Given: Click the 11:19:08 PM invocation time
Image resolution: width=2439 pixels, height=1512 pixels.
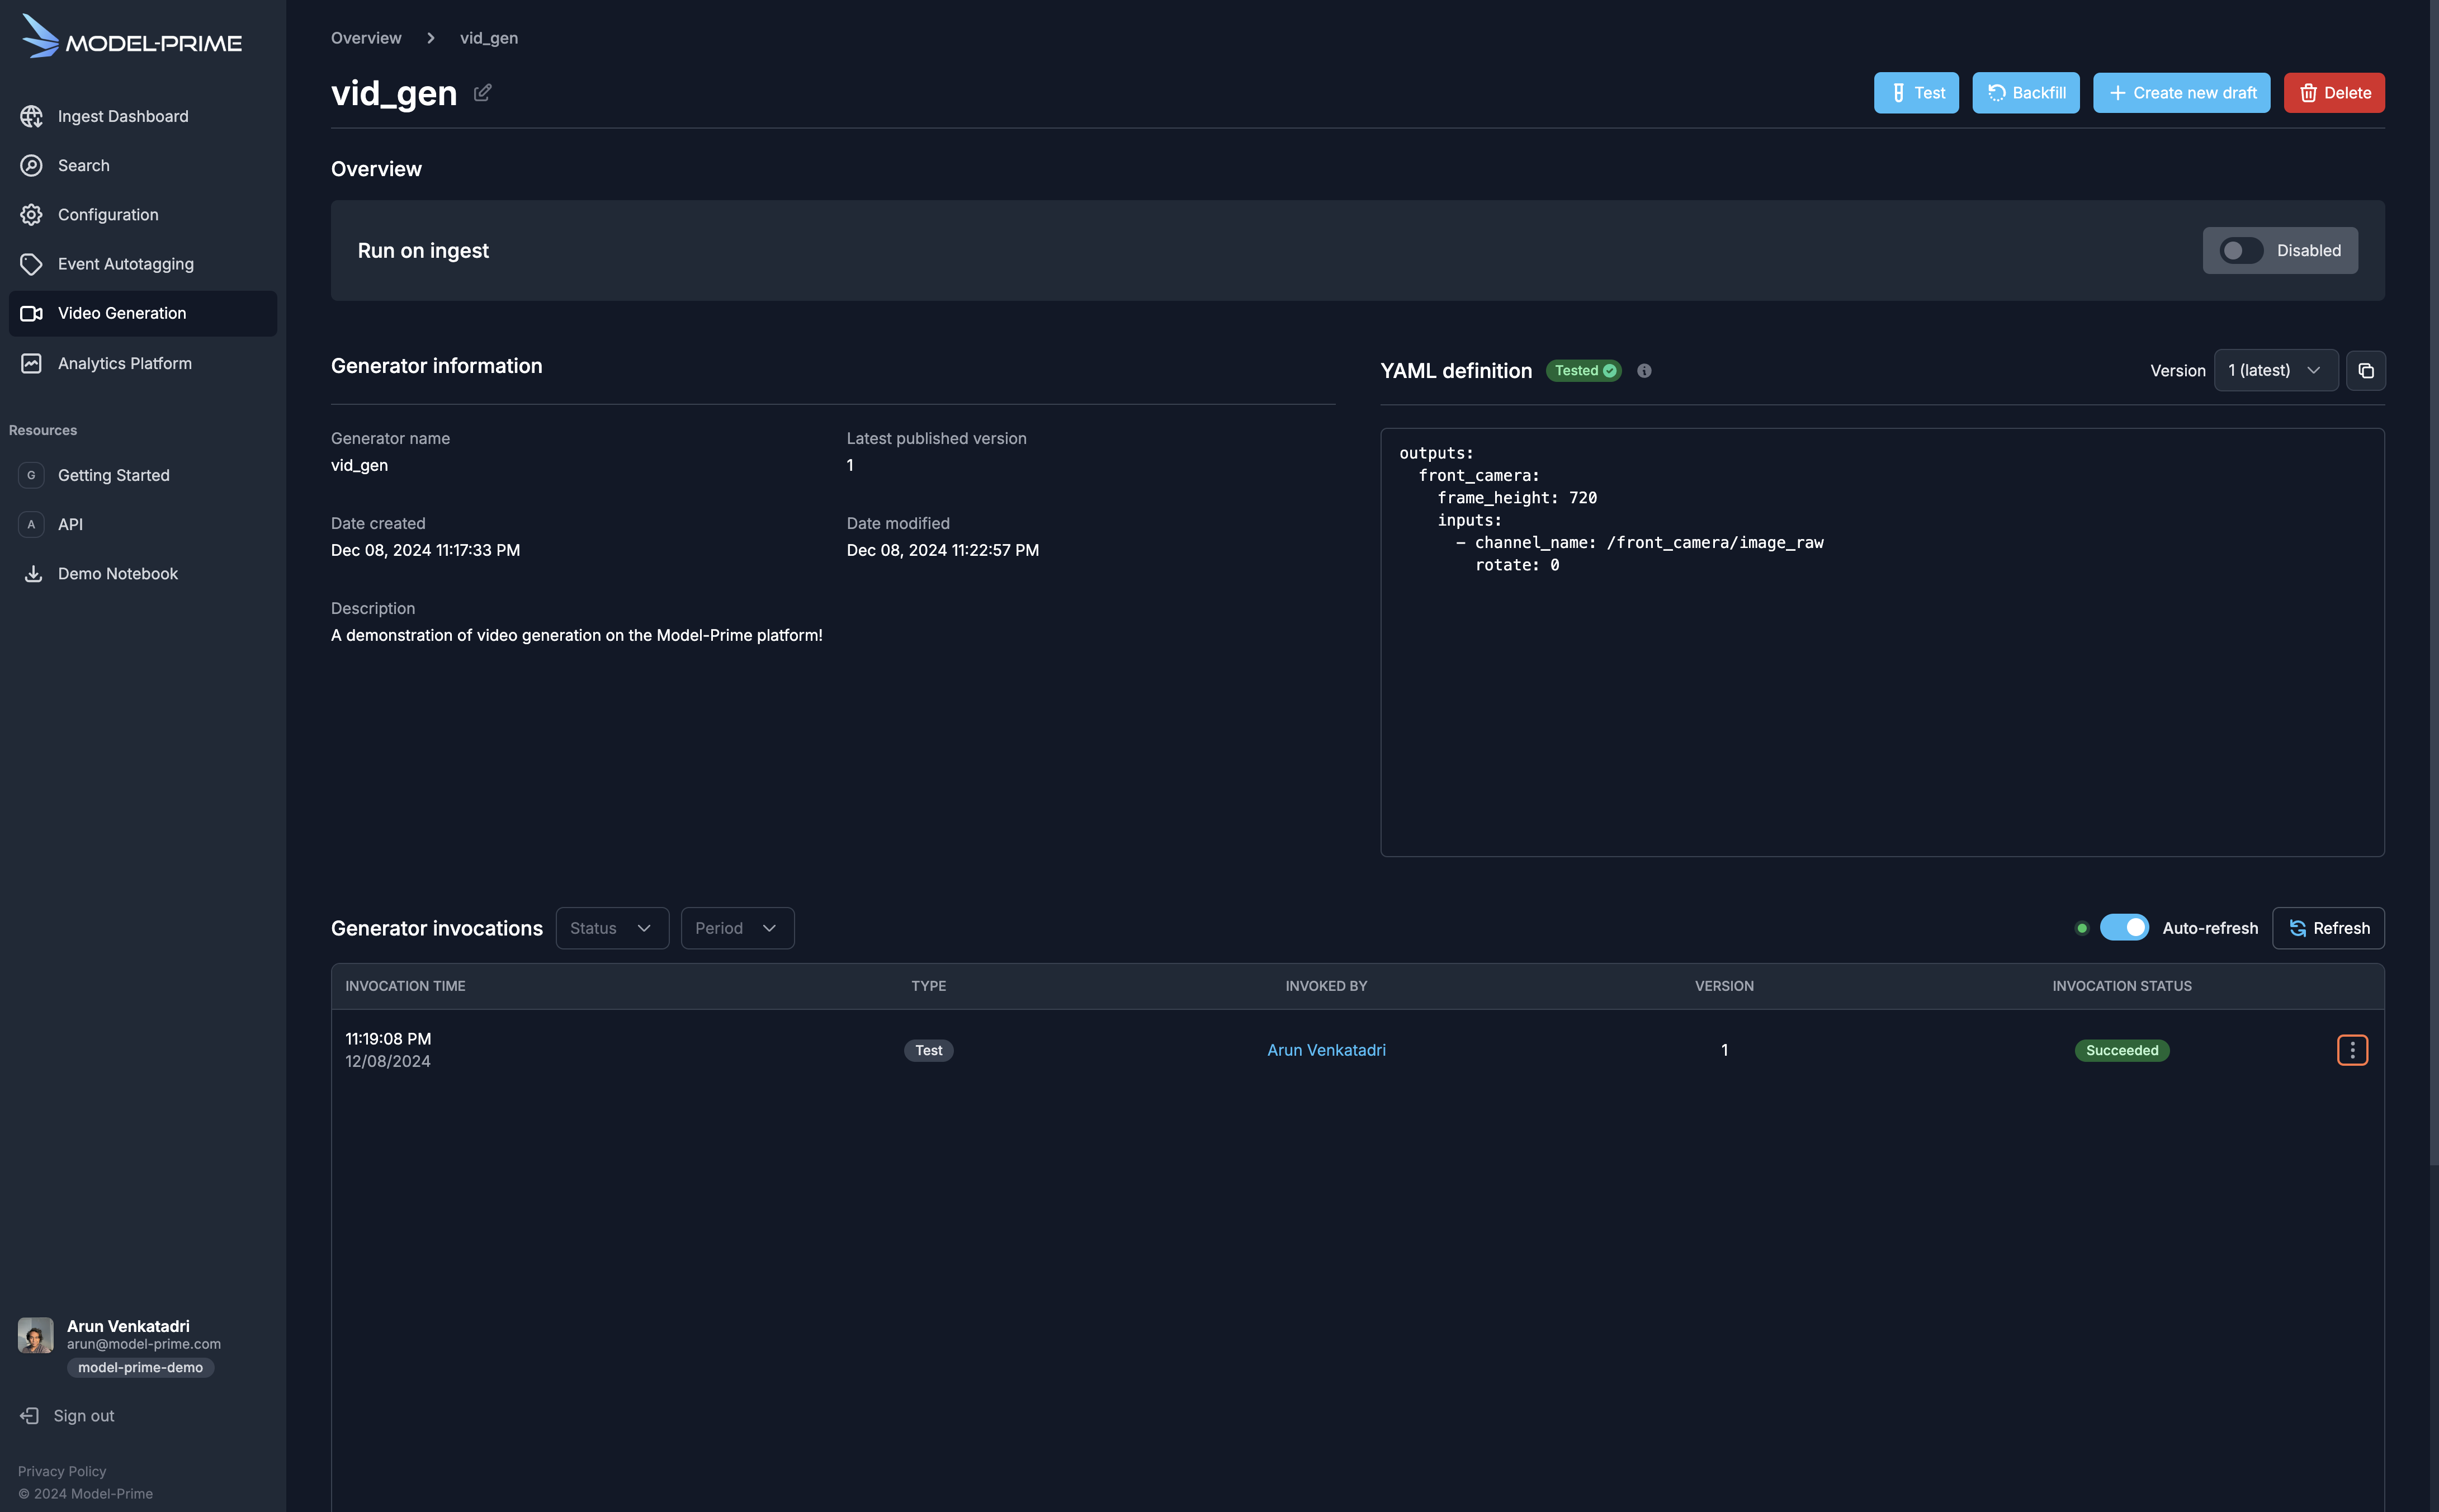Looking at the screenshot, I should 388,1039.
